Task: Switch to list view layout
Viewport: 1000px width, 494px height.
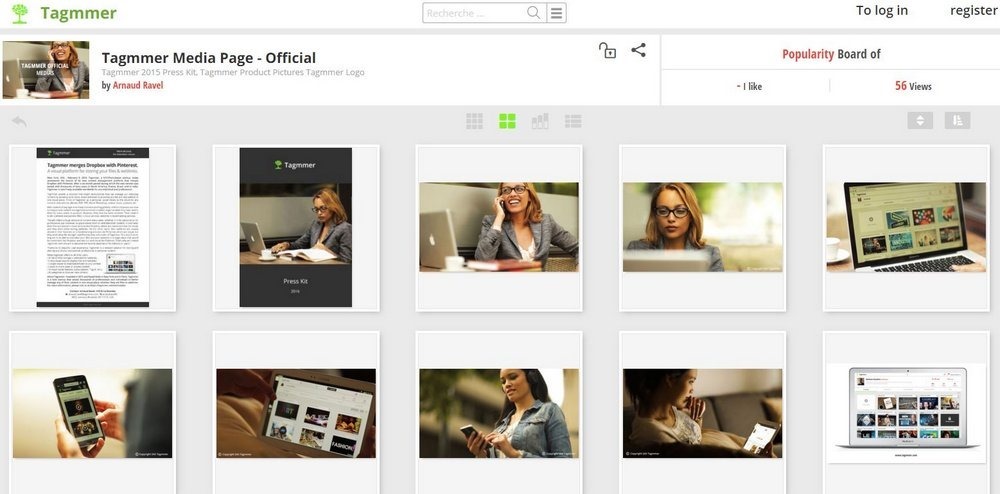Action: [573, 121]
